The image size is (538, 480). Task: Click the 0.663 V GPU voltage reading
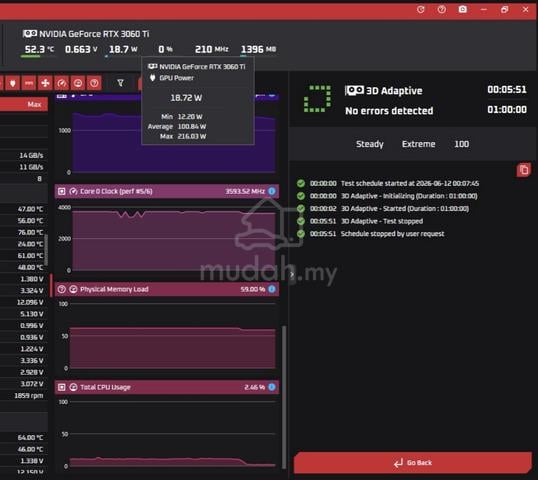click(81, 49)
